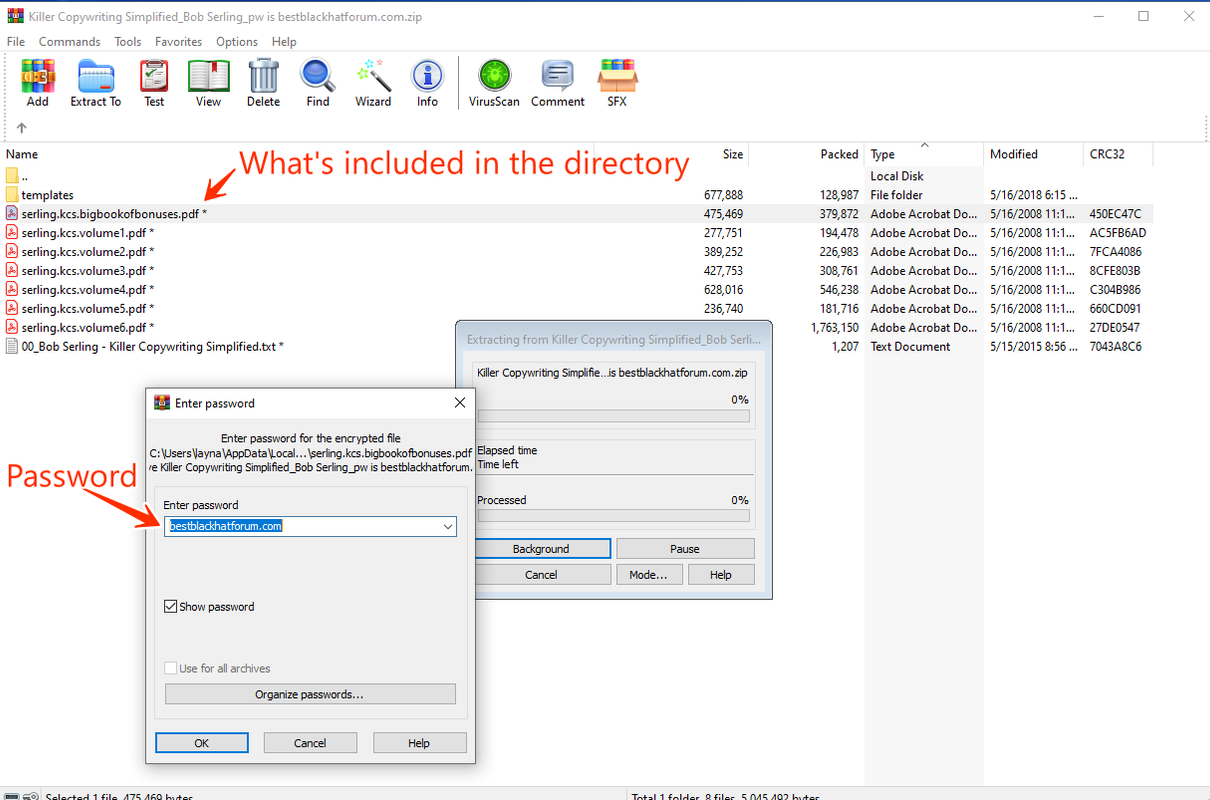The height and width of the screenshot is (800, 1210).
Task: Click packed value 1,763,150
Action: click(x=834, y=328)
